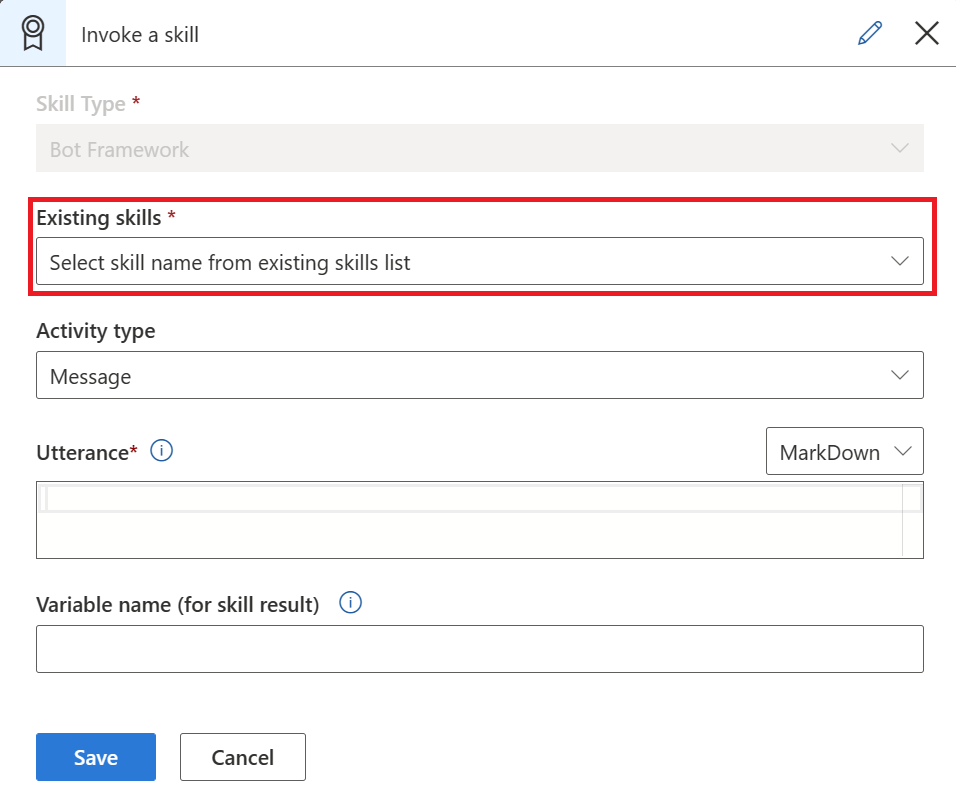
Task: Click the info icon next to Utterance
Action: point(161,450)
